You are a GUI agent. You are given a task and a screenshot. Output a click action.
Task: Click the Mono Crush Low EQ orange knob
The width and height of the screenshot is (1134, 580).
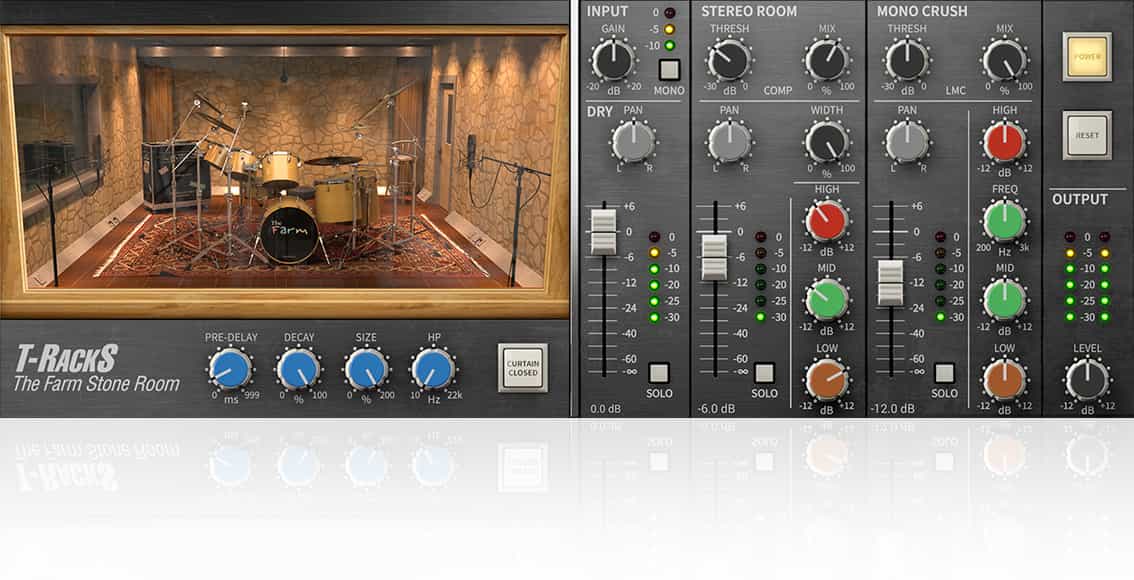[1005, 380]
